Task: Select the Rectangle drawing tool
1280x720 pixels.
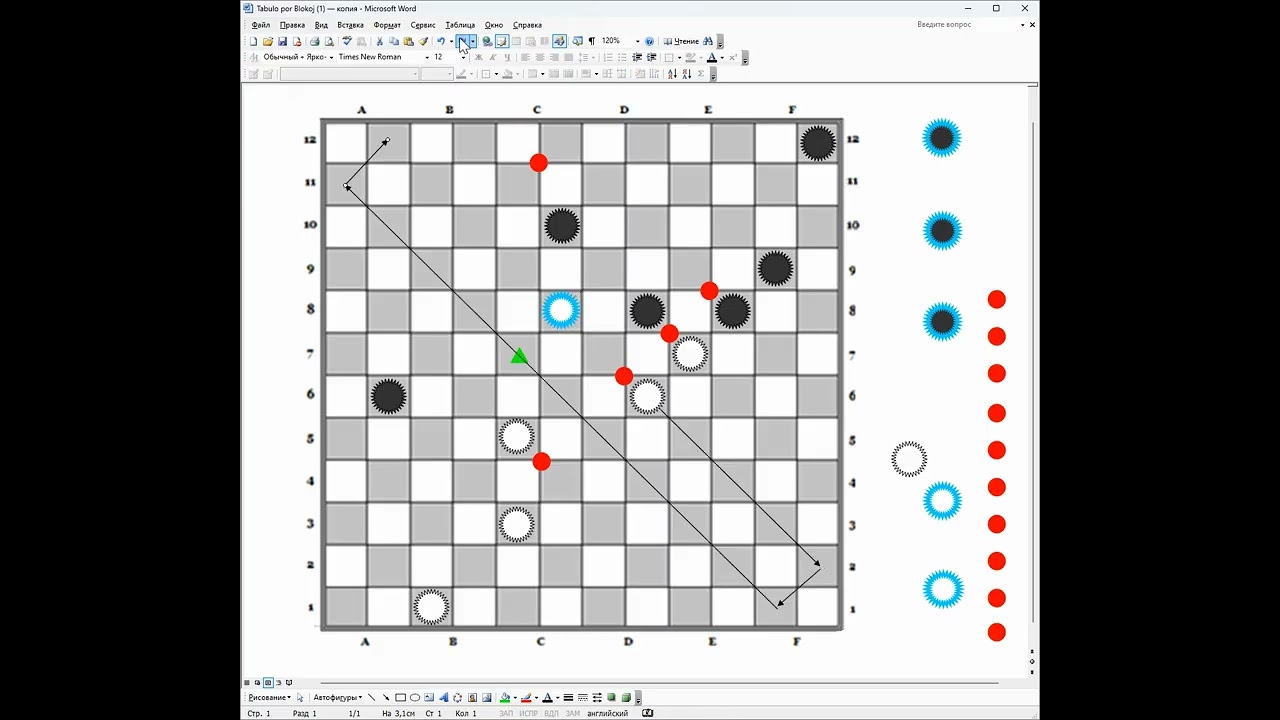Action: click(x=401, y=697)
